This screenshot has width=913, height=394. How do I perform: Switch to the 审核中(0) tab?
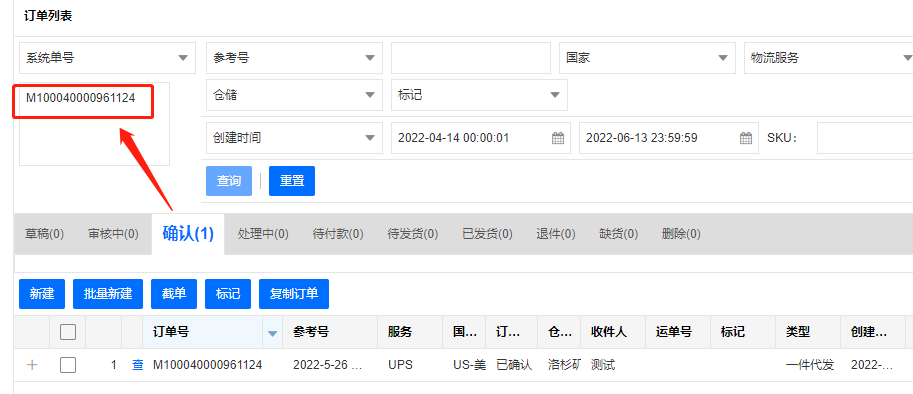coord(113,234)
